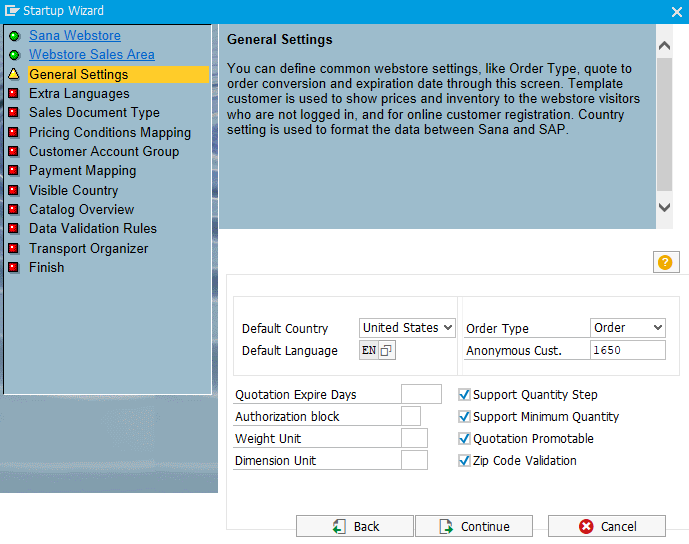Select the Catalog Overview step
The height and width of the screenshot is (544, 689).
[81, 210]
